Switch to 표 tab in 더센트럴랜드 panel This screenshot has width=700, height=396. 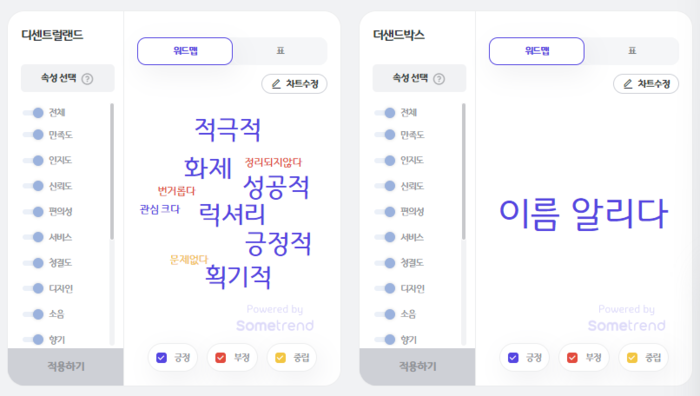280,51
